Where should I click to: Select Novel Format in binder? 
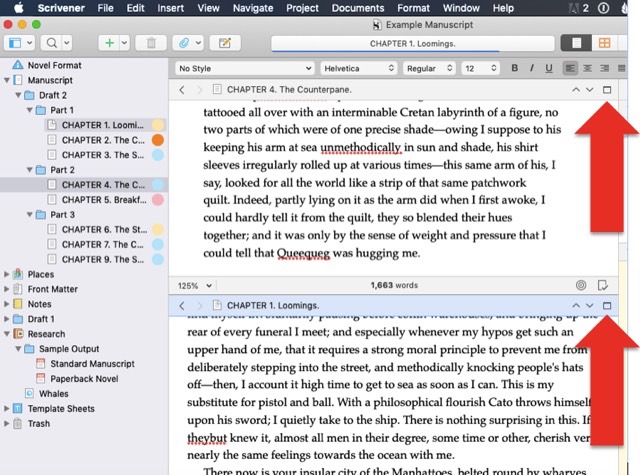(54, 65)
